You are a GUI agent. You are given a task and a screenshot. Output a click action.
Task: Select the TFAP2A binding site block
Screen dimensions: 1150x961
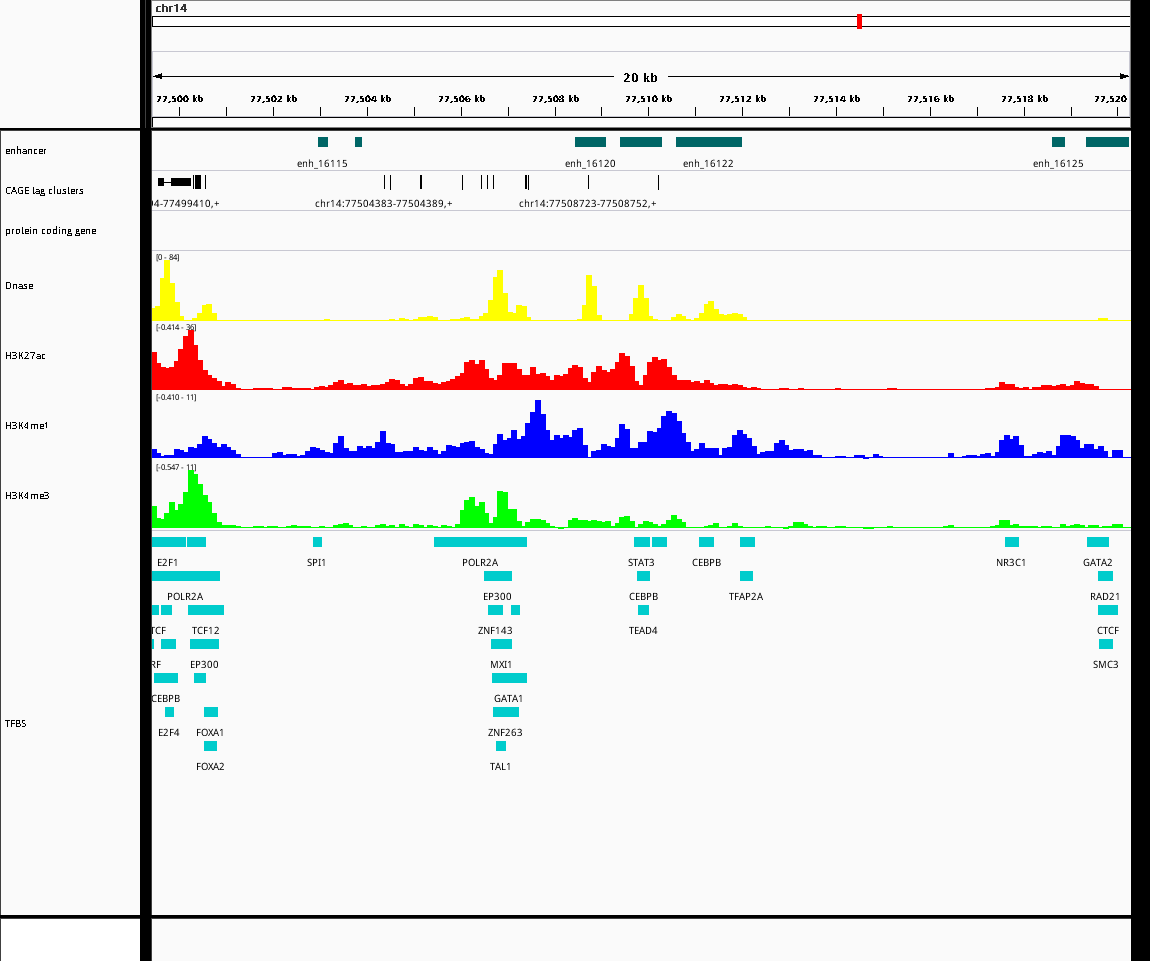[746, 576]
